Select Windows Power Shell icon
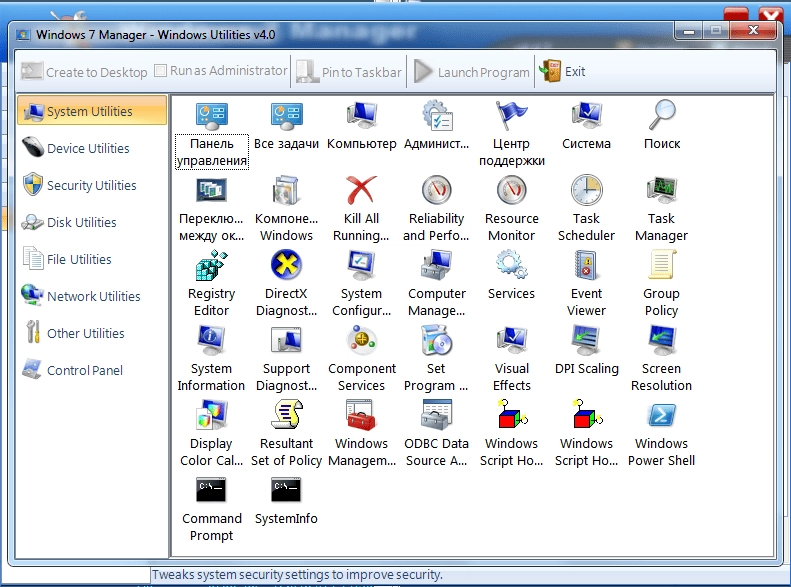791x587 pixels. pyautogui.click(x=662, y=416)
